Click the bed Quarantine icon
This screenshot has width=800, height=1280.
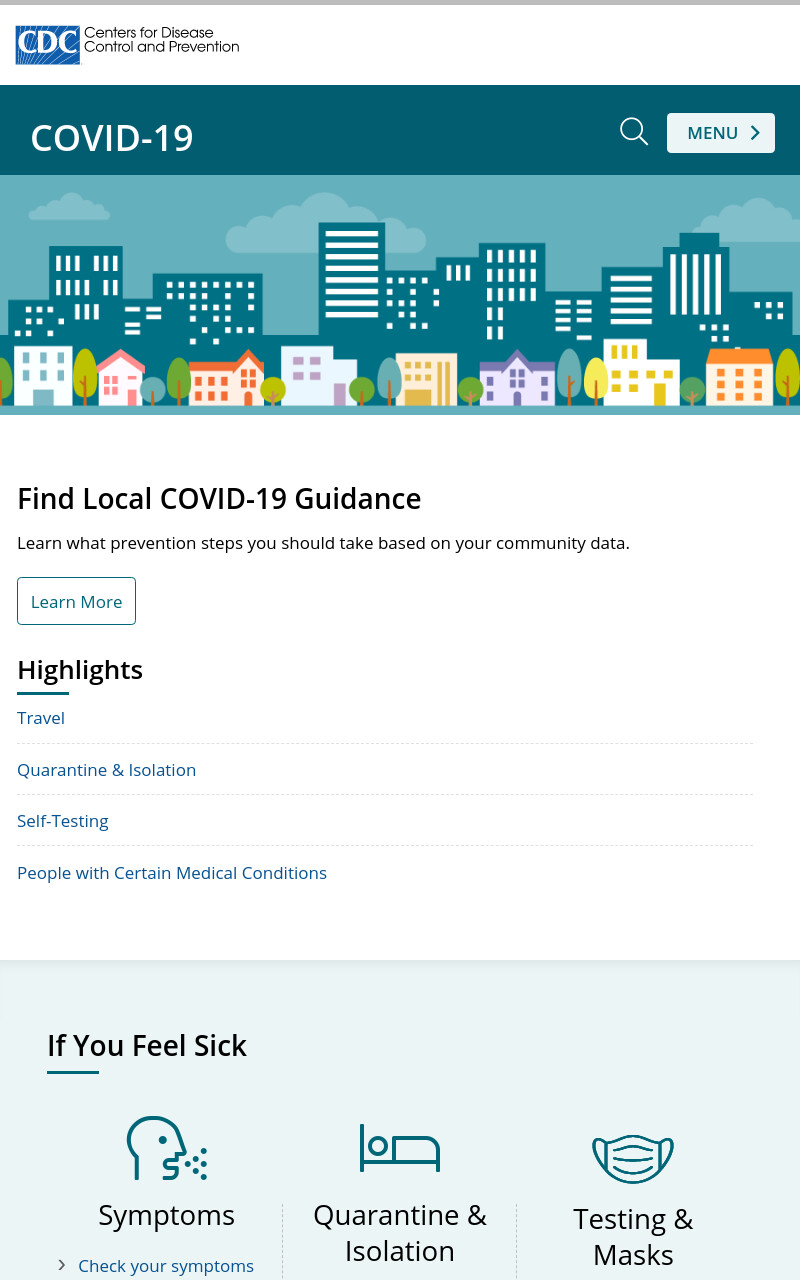(400, 1147)
